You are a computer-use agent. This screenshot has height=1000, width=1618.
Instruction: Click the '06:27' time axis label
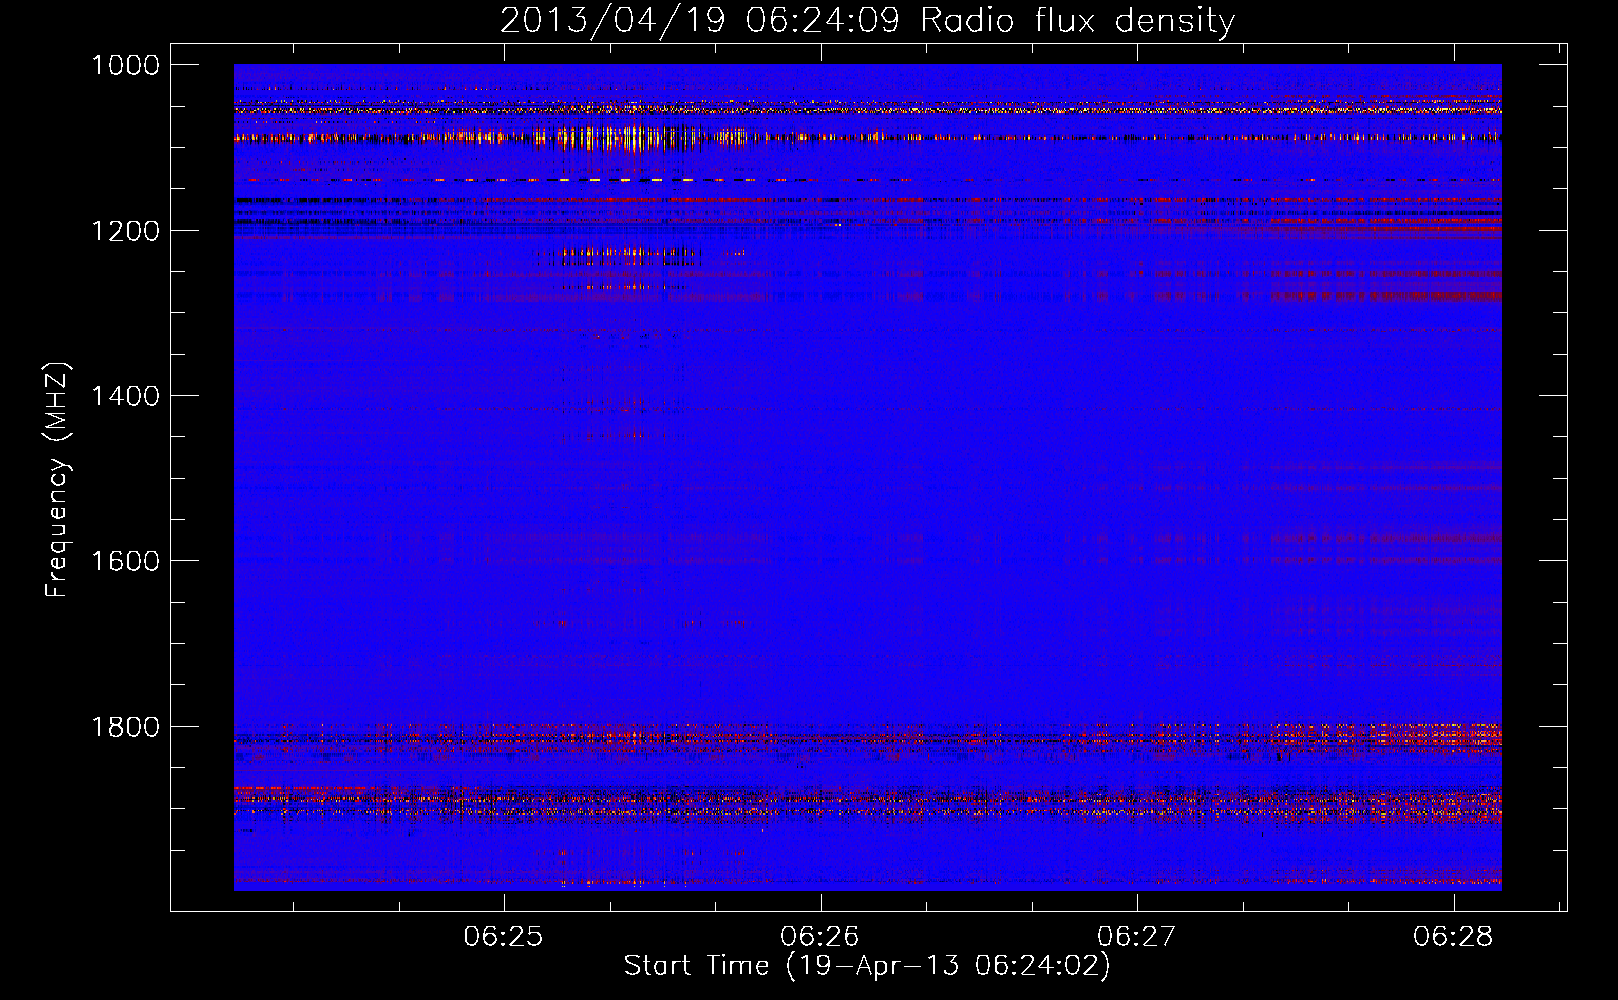coord(1136,936)
